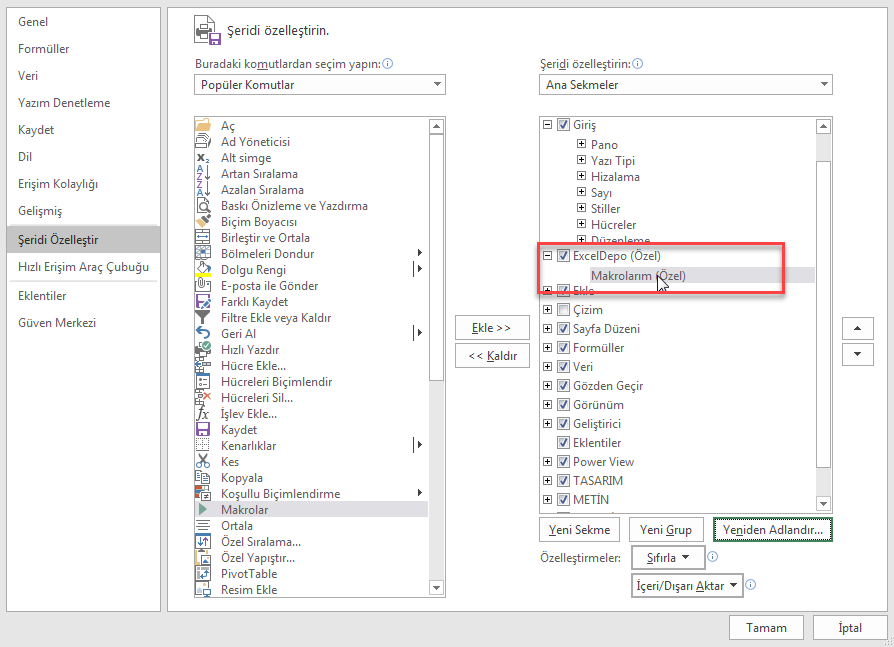Click the Yeni Grup button

click(665, 530)
